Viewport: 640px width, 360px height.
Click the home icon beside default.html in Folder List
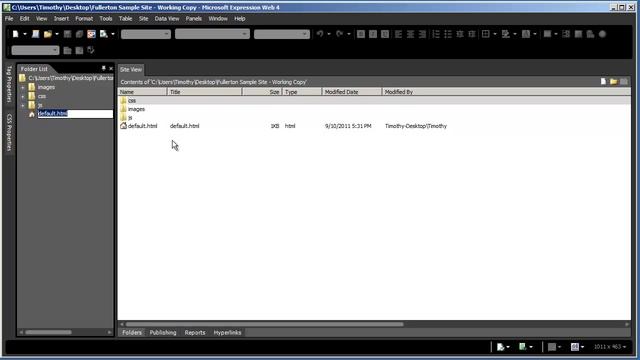tap(31, 114)
